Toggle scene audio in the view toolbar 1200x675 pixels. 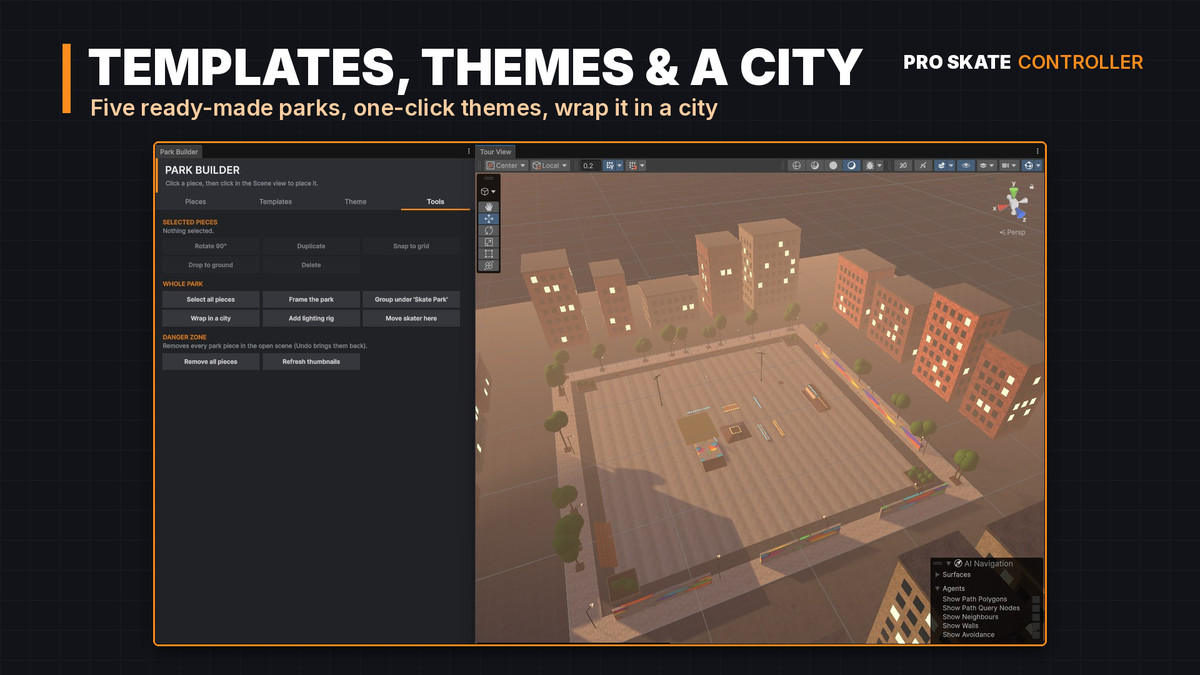point(923,166)
